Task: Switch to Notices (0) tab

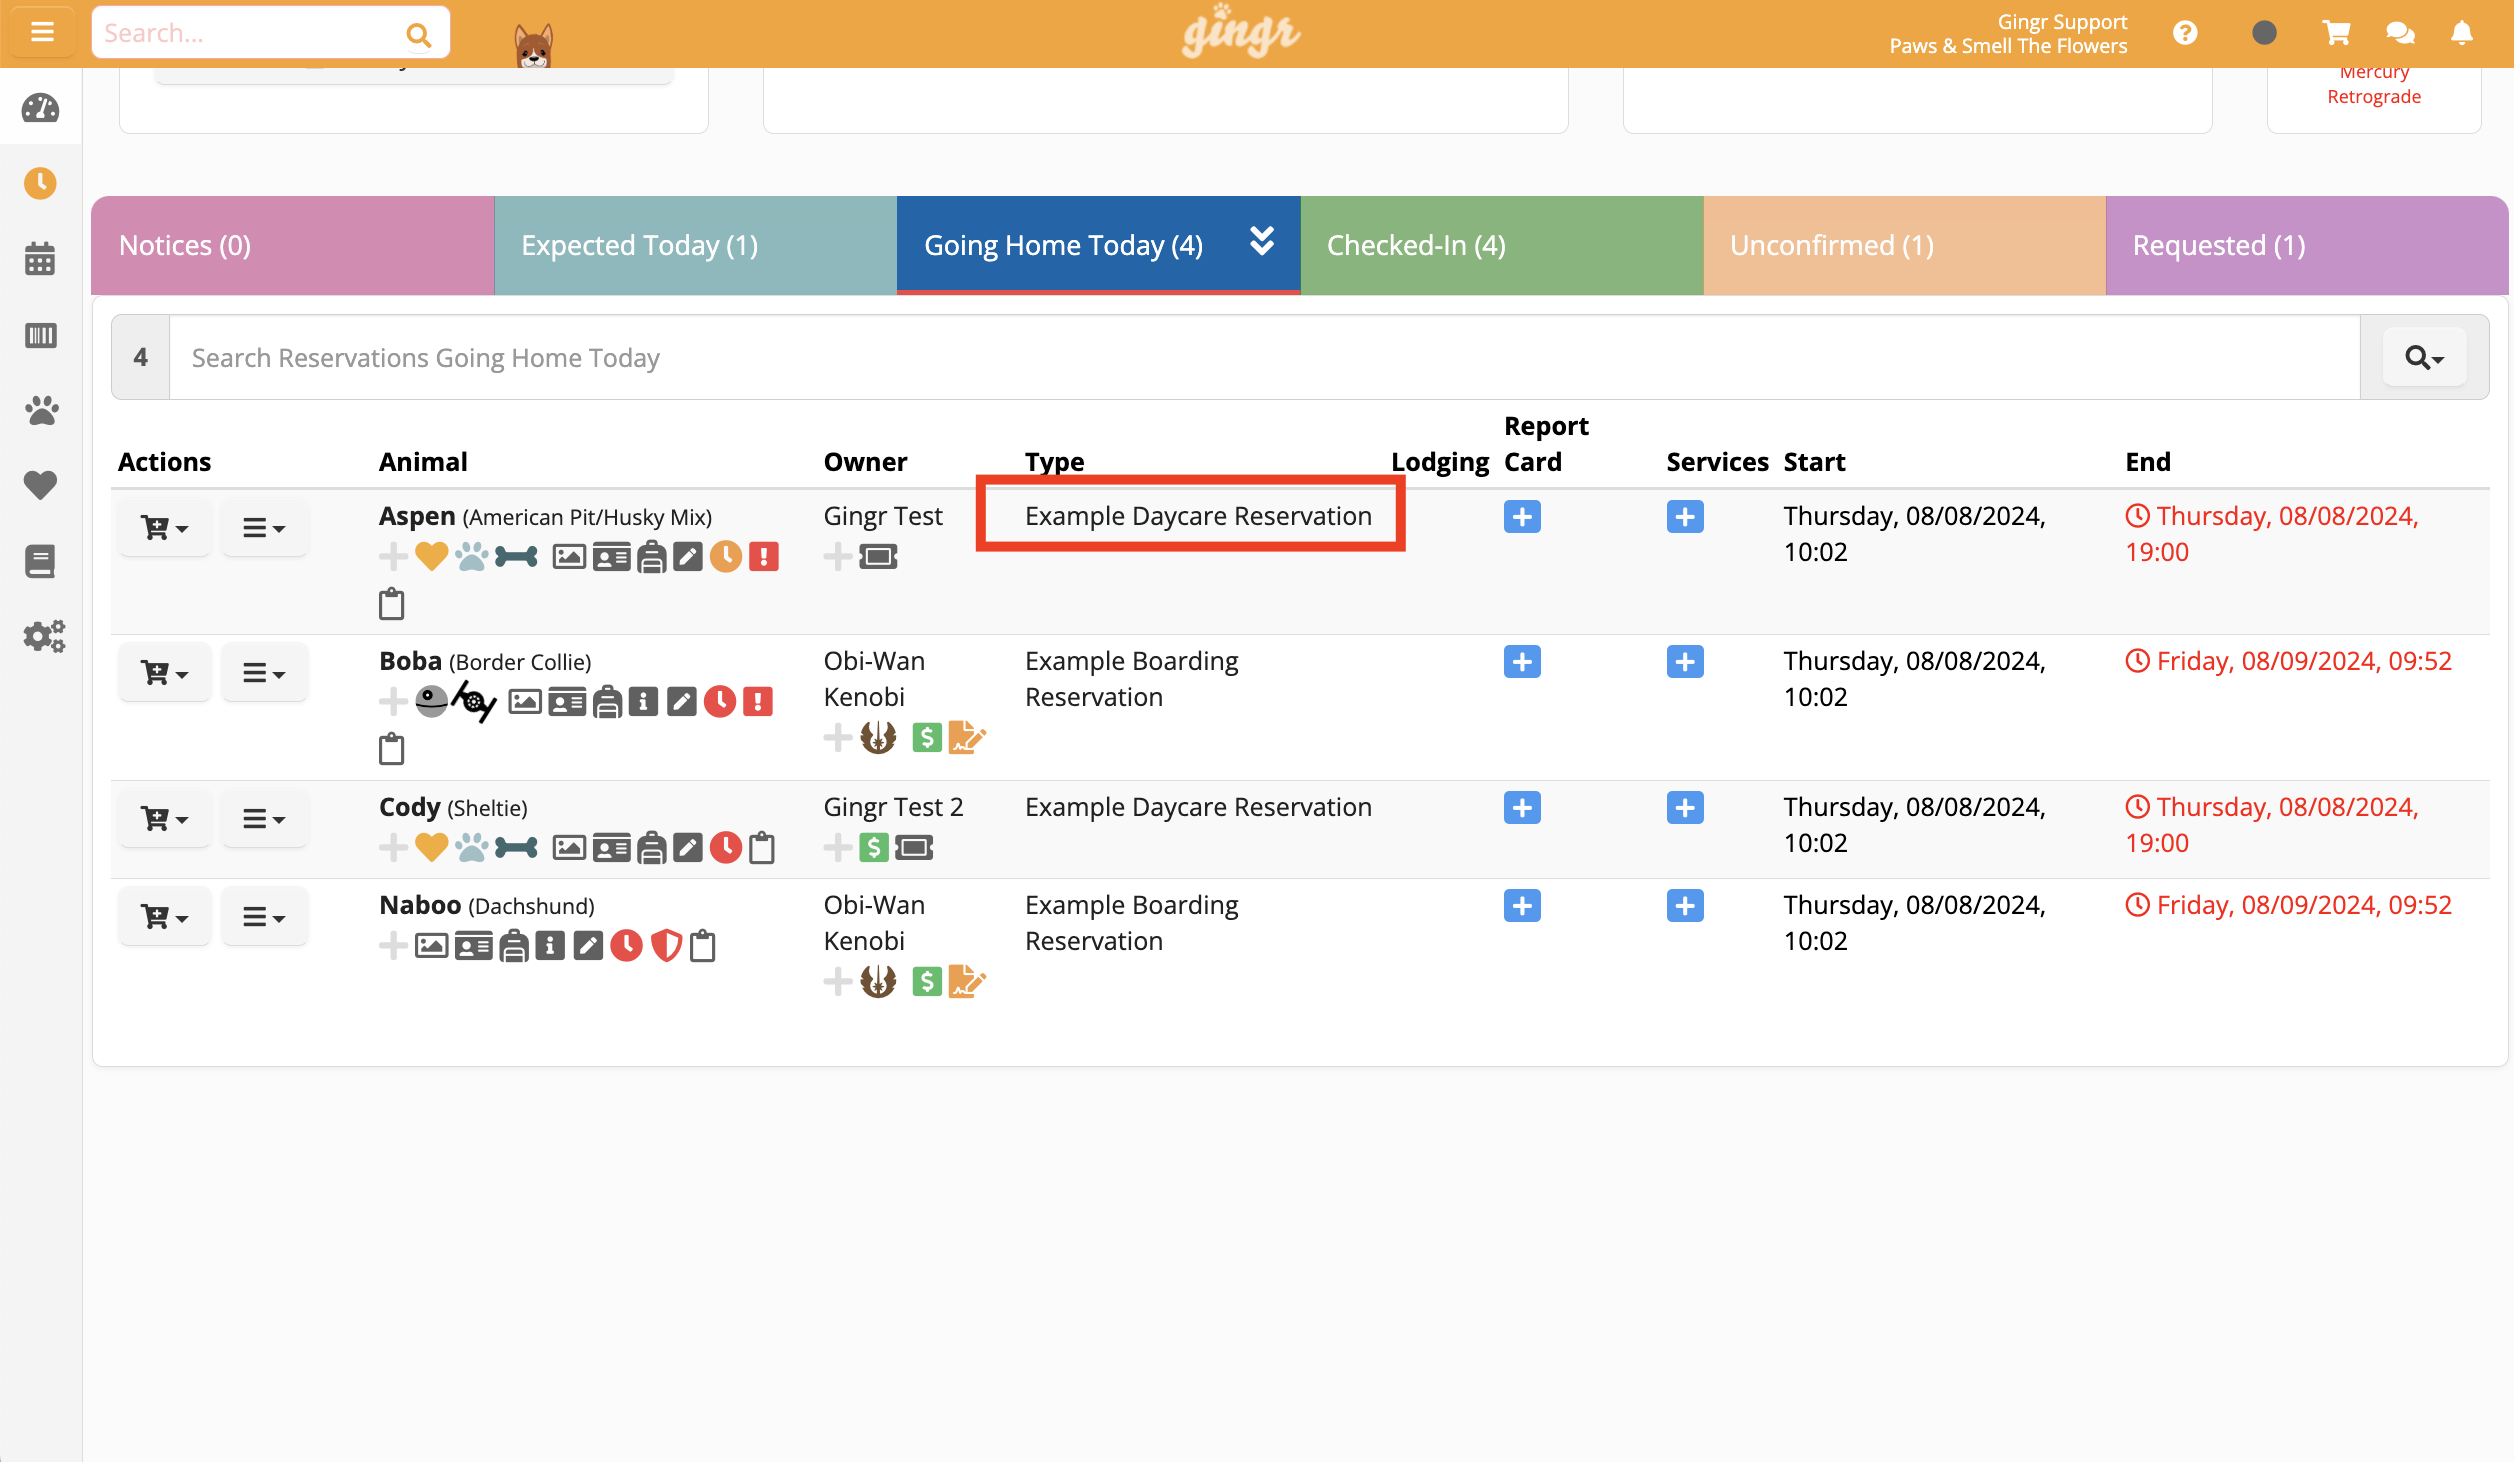Action: pyautogui.click(x=293, y=245)
